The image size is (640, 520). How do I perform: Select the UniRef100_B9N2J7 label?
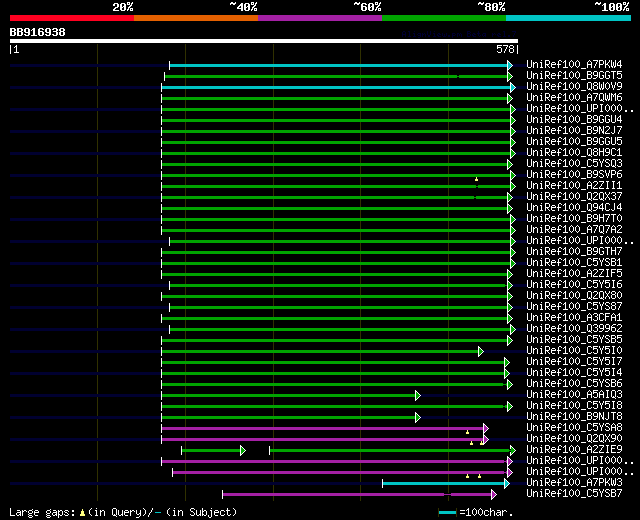pos(574,130)
